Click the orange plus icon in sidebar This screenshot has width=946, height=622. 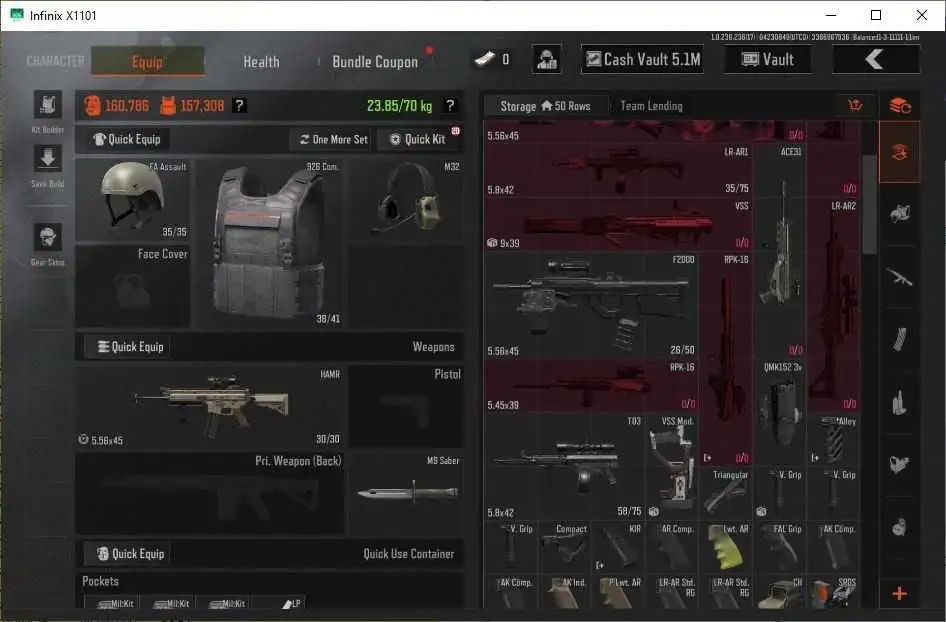click(899, 594)
